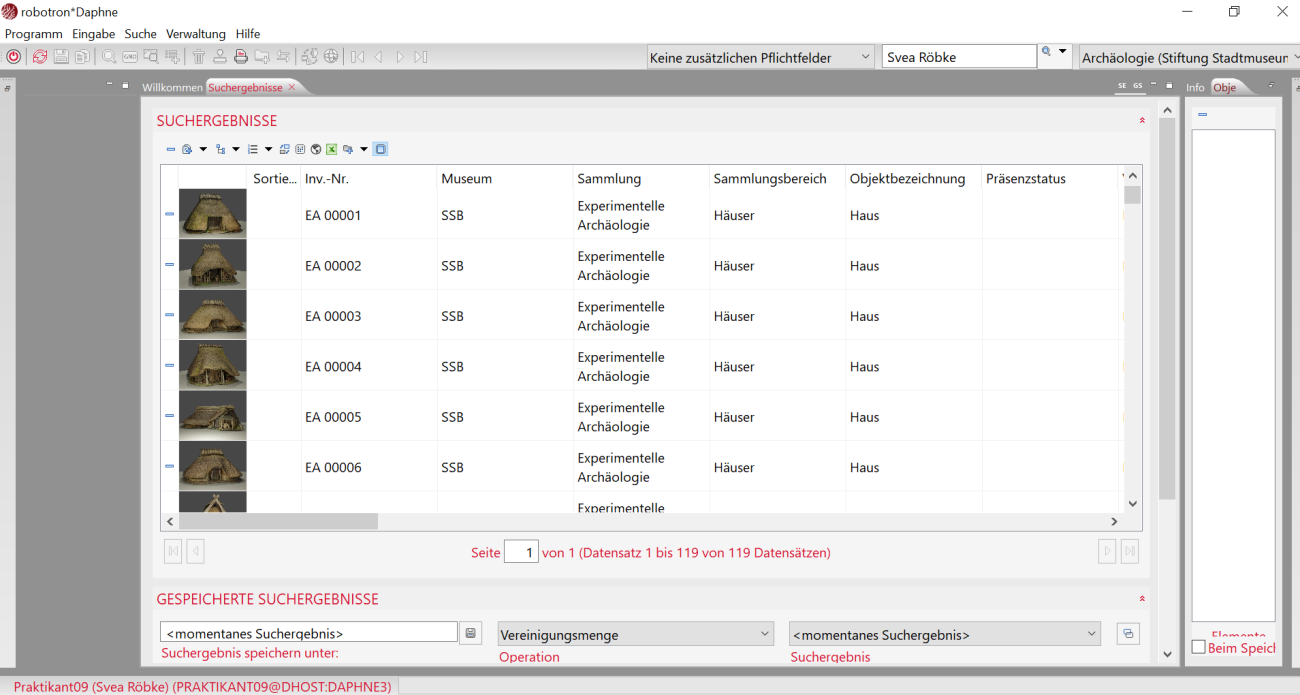The height and width of the screenshot is (695, 1300).
Task: Click the save icon beside Suchergebnis name field
Action: pos(471,633)
